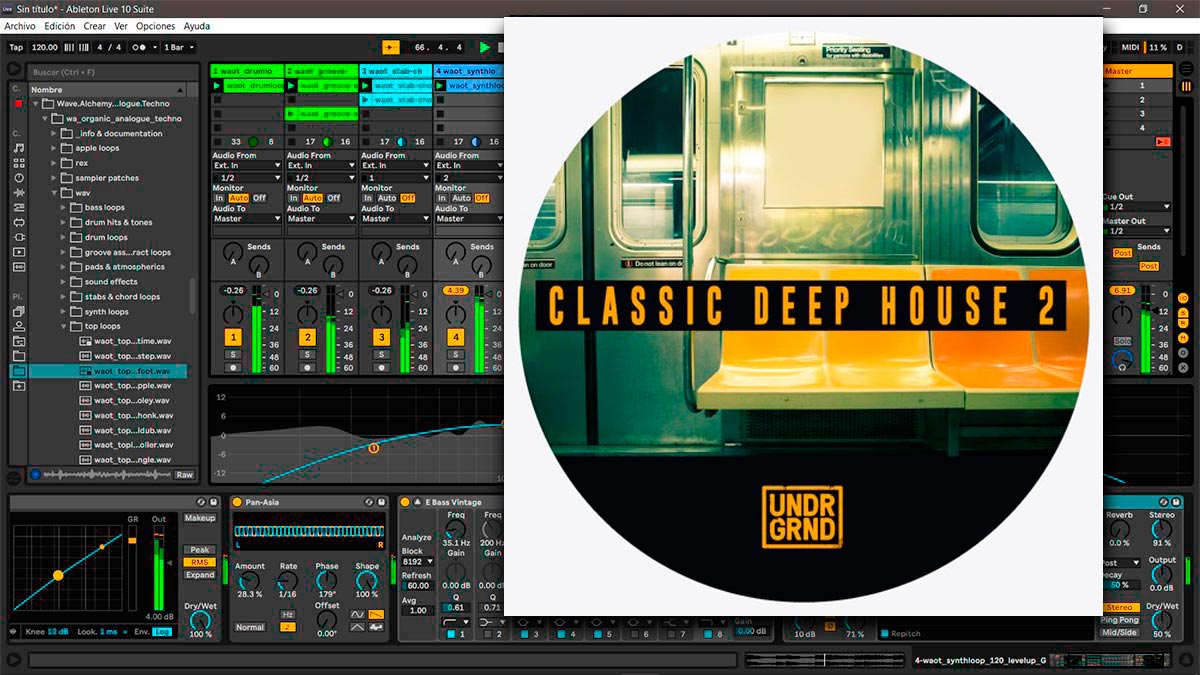Toggle the browser preview headphone button
The image size is (1200, 675).
point(36,475)
